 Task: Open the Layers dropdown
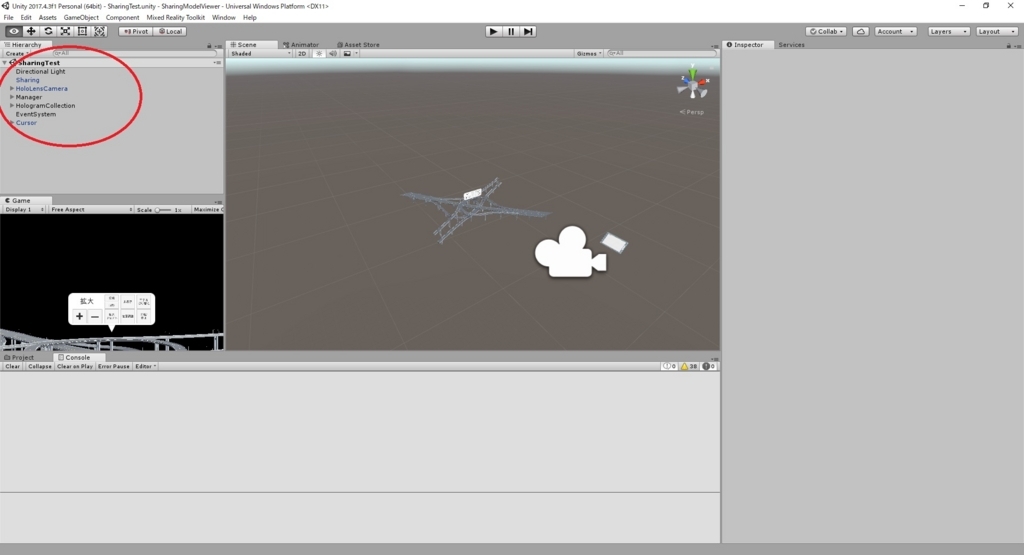point(948,31)
